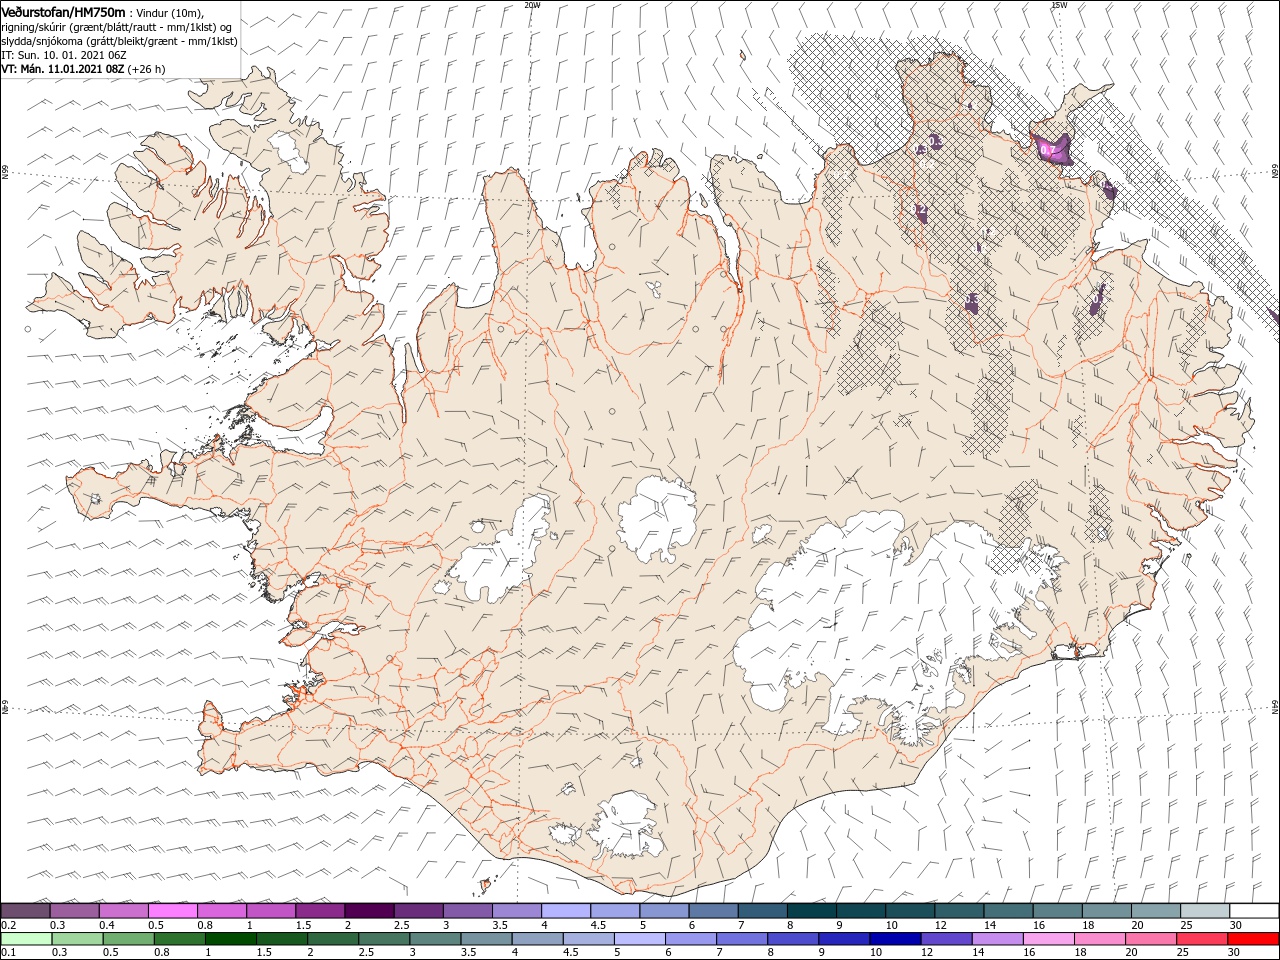Click the dark purple snow swatch labeled 2
The image size is (1280, 960).
coord(369,911)
